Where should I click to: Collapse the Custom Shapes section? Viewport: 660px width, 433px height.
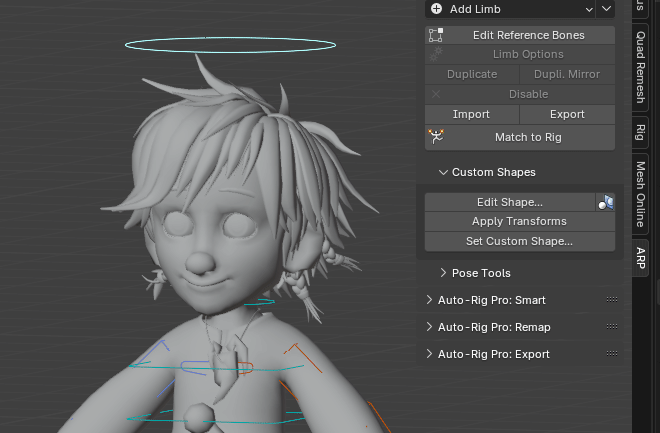click(x=443, y=173)
